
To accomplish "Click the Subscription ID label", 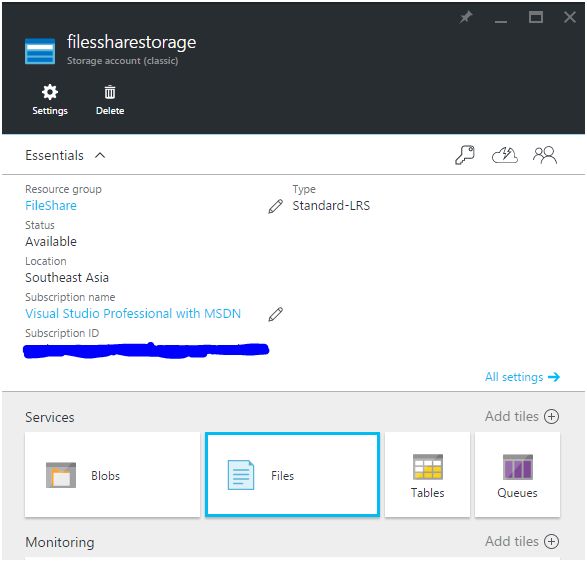I will (x=62, y=333).
